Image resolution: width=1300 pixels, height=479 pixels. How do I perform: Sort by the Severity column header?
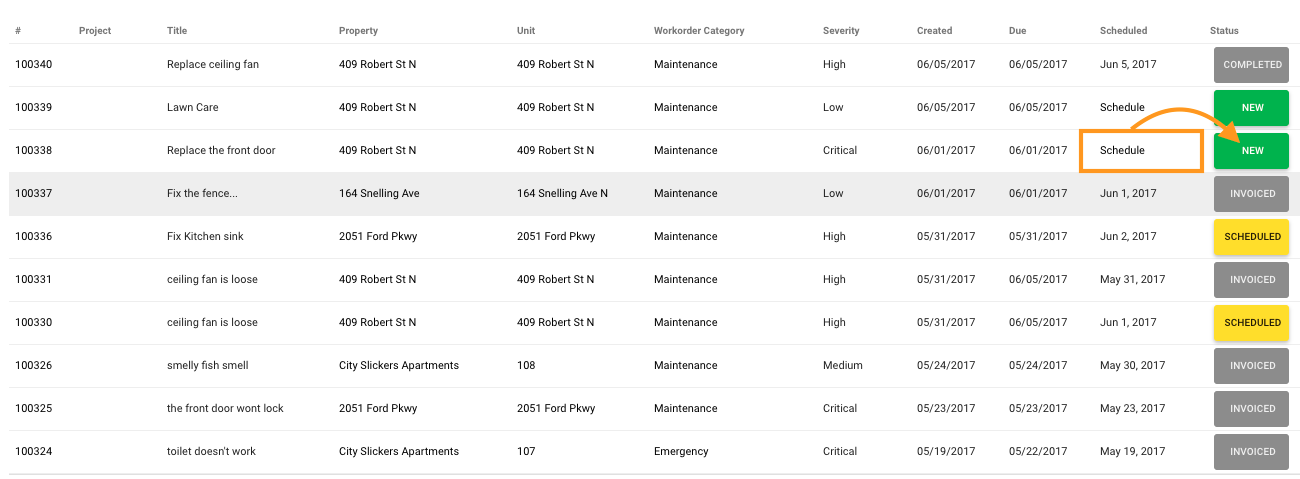pos(841,31)
